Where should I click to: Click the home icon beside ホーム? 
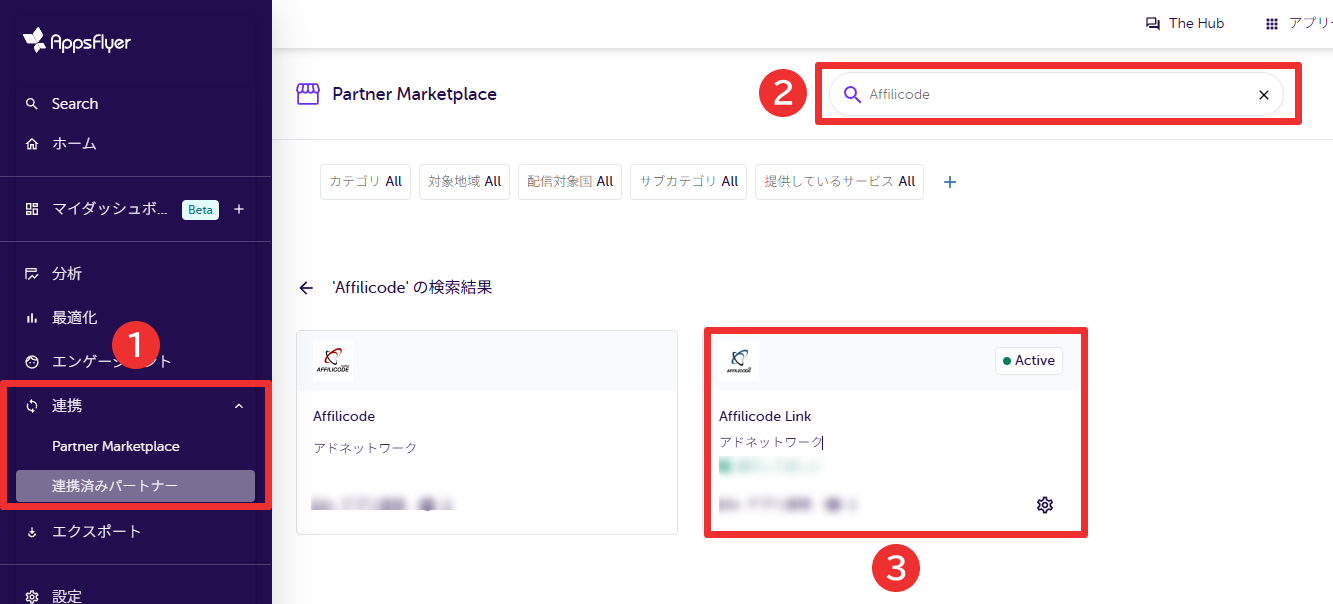[x=32, y=144]
